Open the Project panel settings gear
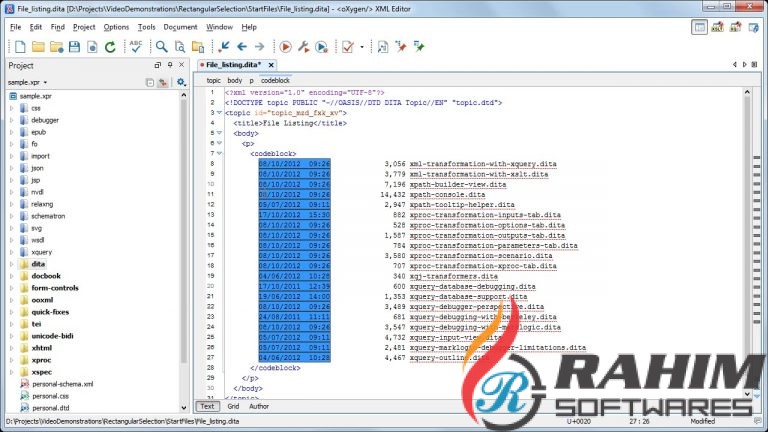This screenshot has width=768, height=432. 181,82
